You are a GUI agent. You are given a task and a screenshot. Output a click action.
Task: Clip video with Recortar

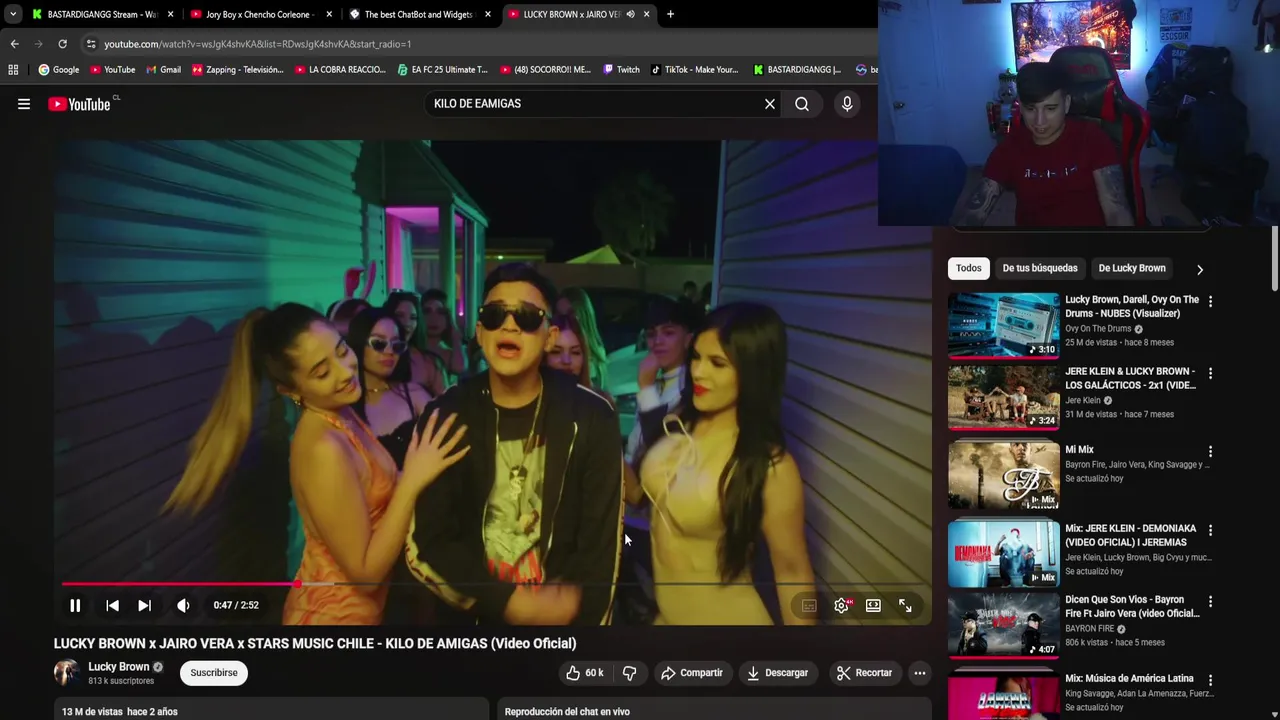(x=864, y=673)
